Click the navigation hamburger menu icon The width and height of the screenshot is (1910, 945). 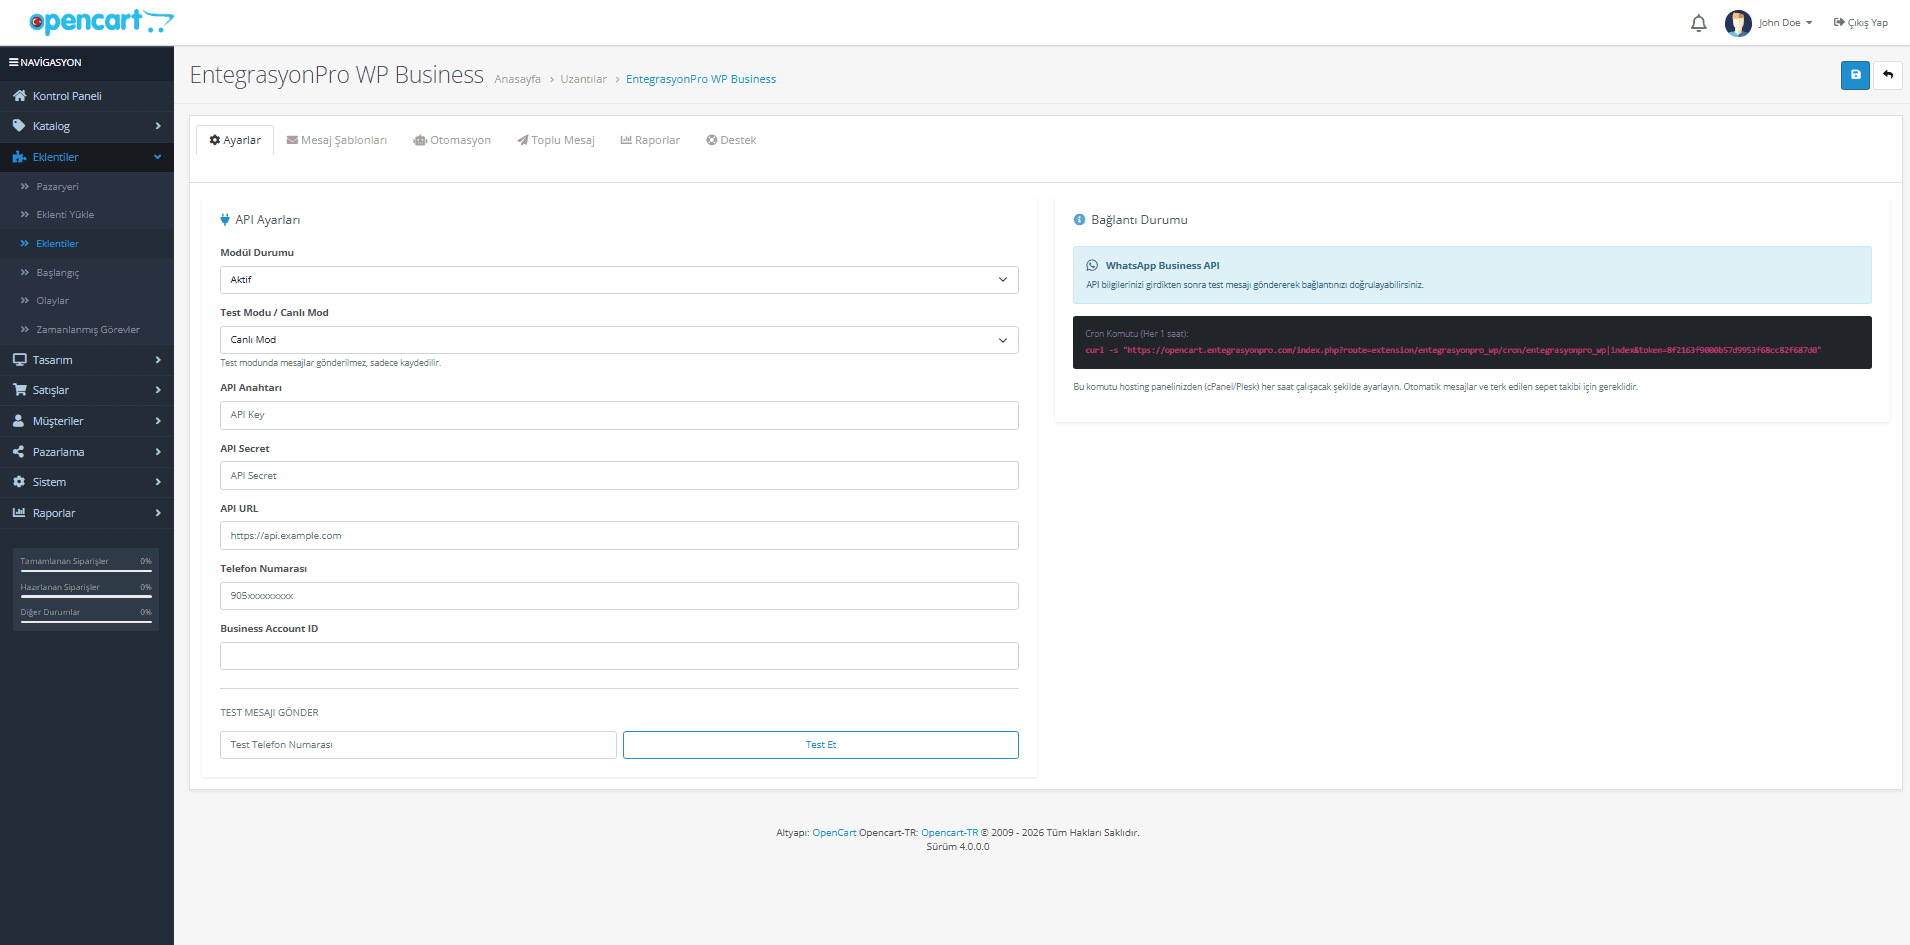(14, 62)
